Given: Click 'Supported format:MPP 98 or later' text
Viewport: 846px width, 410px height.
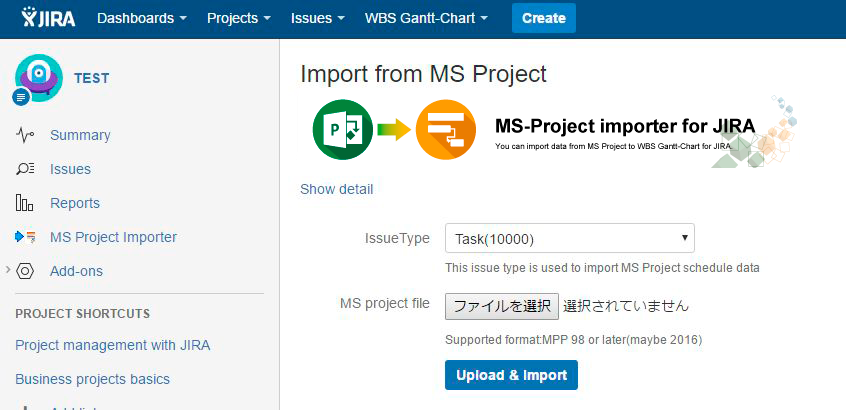Looking at the screenshot, I should click(x=574, y=340).
